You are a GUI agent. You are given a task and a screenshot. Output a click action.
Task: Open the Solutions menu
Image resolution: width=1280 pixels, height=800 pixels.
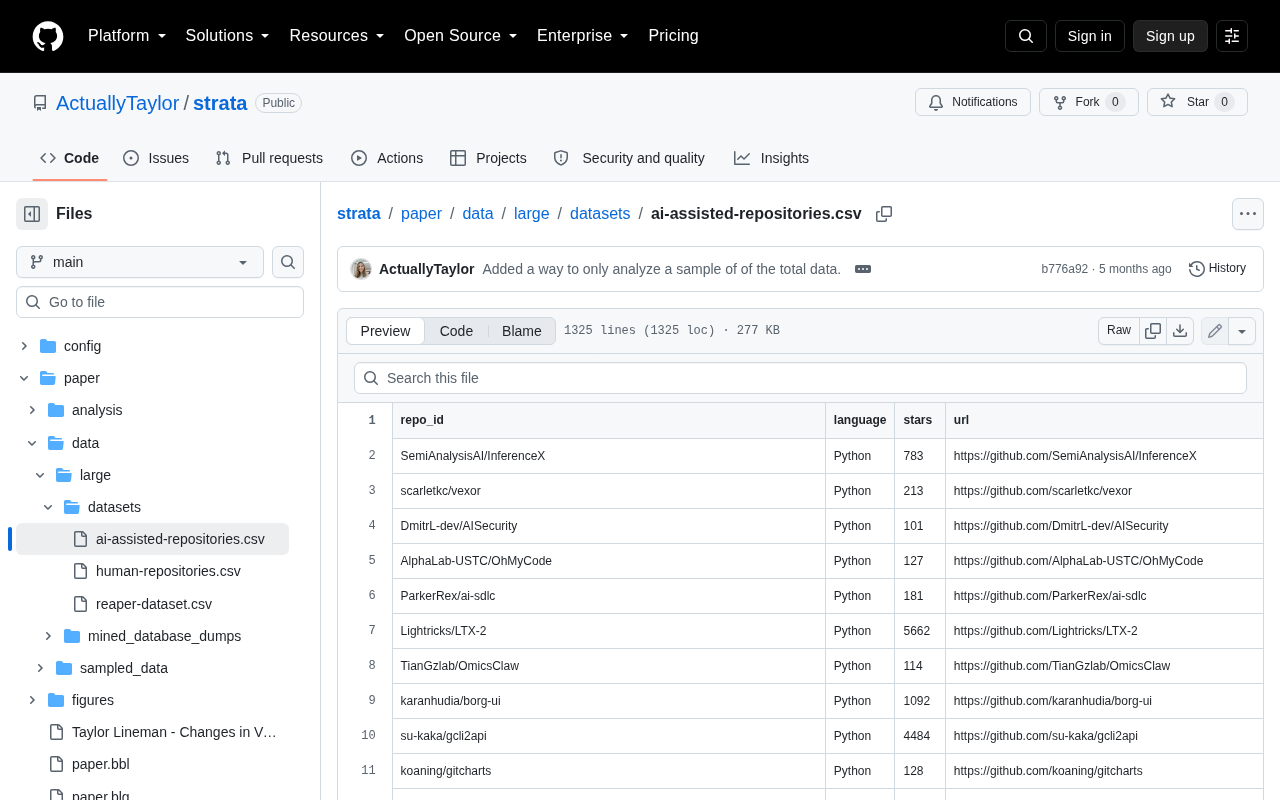[x=228, y=36]
